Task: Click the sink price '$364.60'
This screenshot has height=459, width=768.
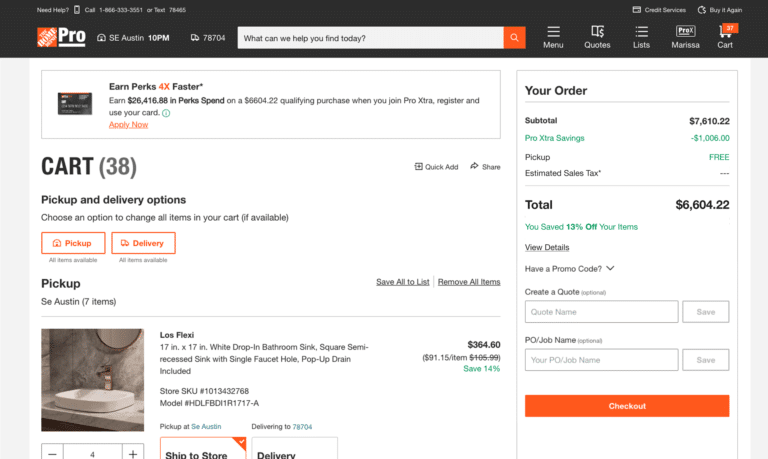Action: pos(484,344)
